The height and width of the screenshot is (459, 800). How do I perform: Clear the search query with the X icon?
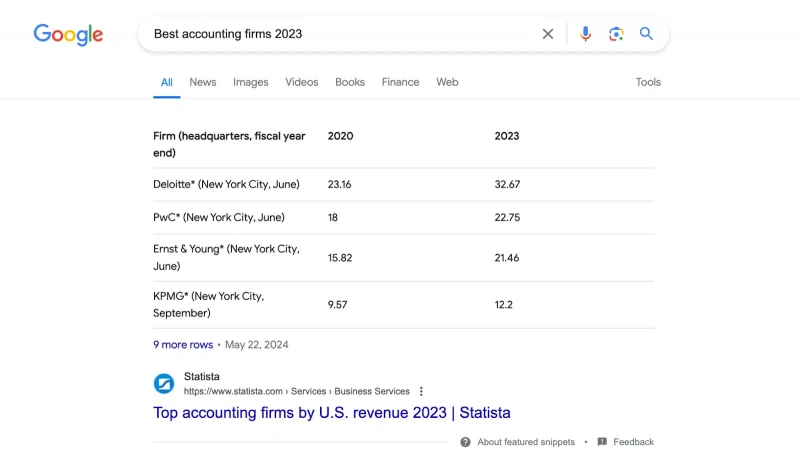(x=548, y=34)
